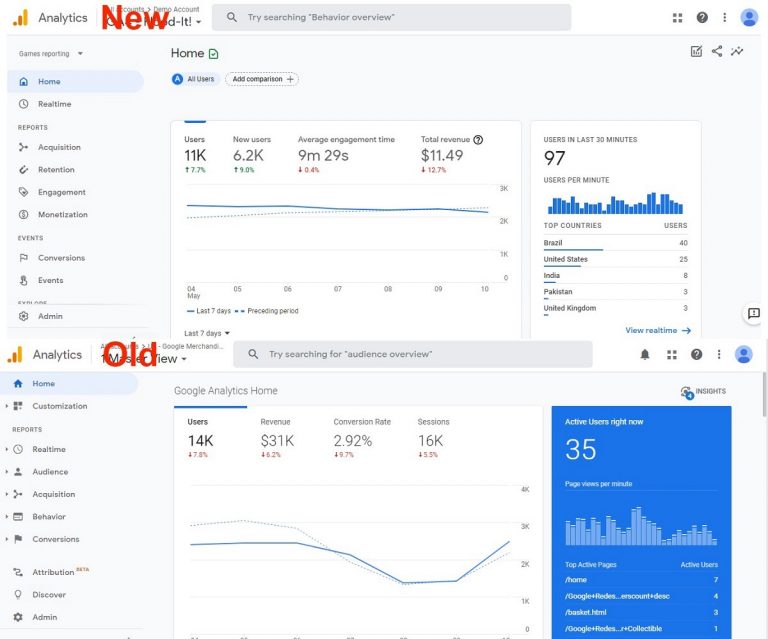
Task: Select Conversion Rate metric tab
Action: point(362,439)
